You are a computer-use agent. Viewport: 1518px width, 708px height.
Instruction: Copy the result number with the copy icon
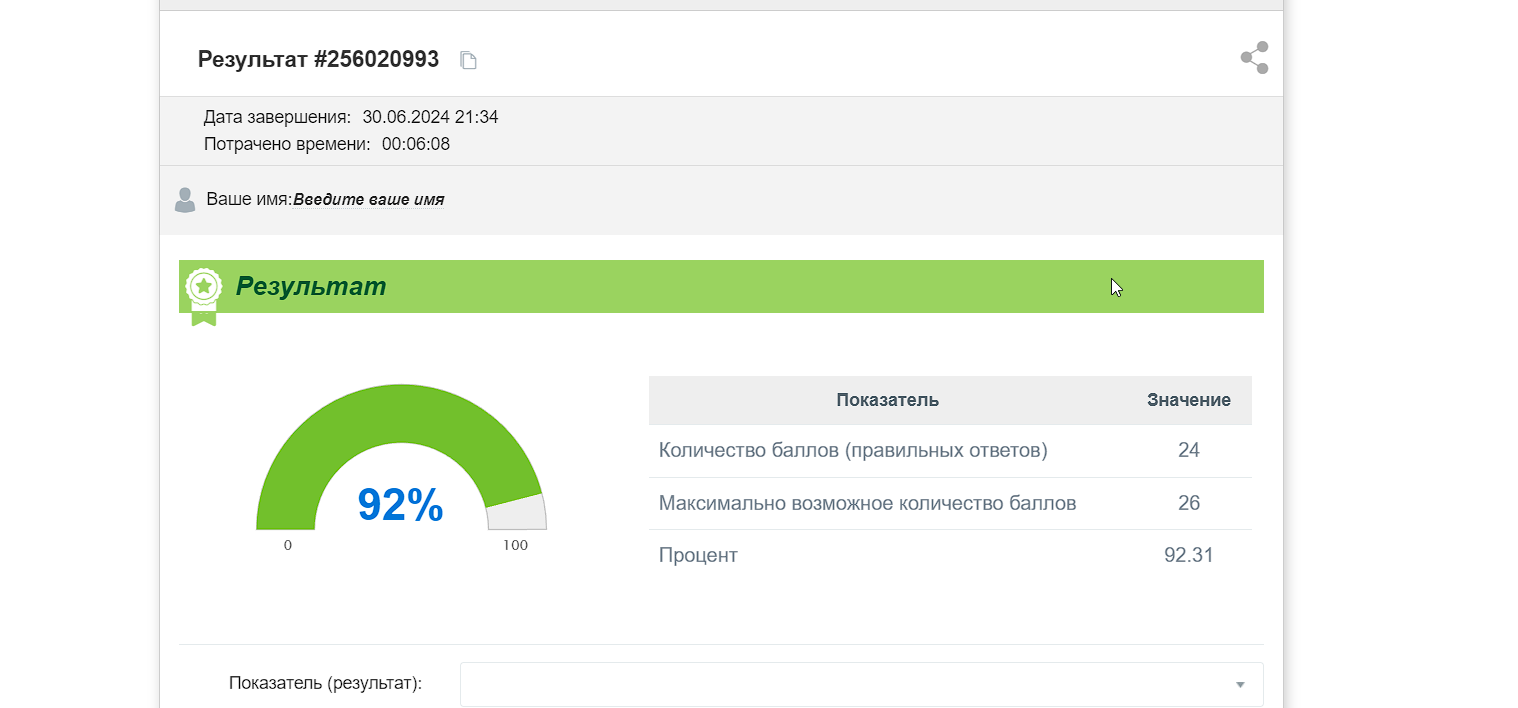pyautogui.click(x=468, y=61)
